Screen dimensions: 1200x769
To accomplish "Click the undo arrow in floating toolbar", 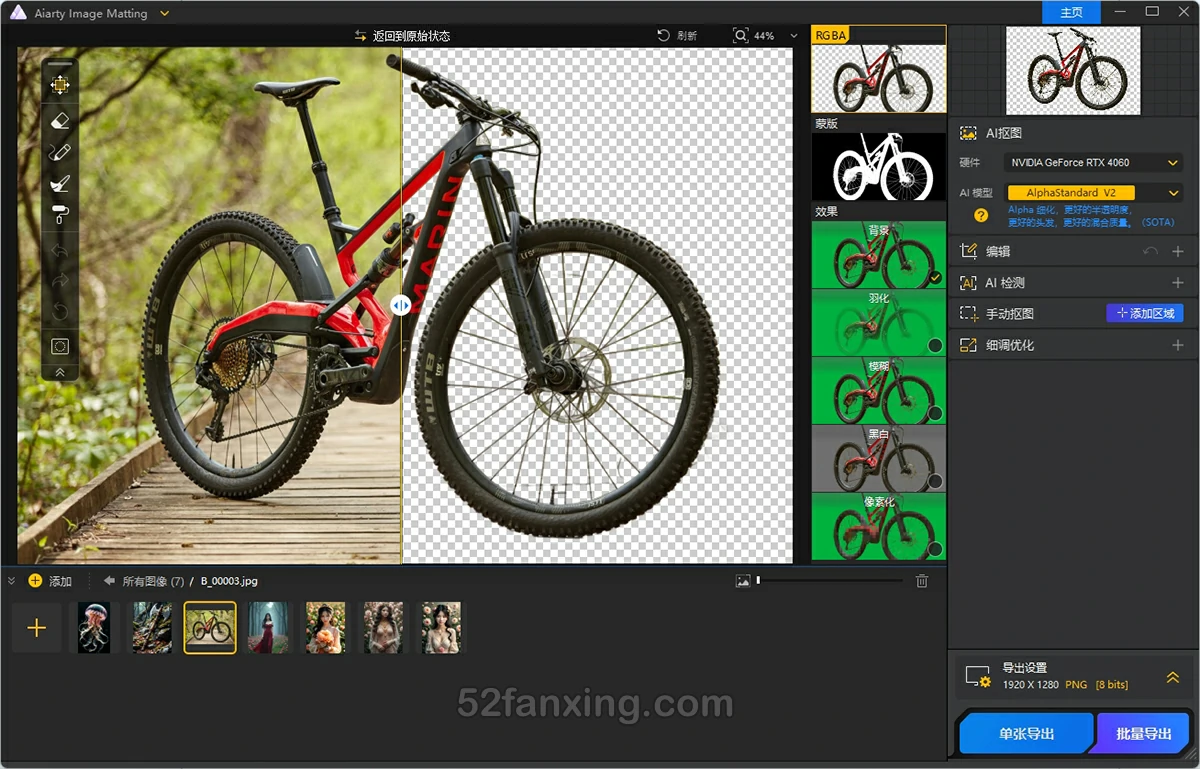I will [x=60, y=250].
